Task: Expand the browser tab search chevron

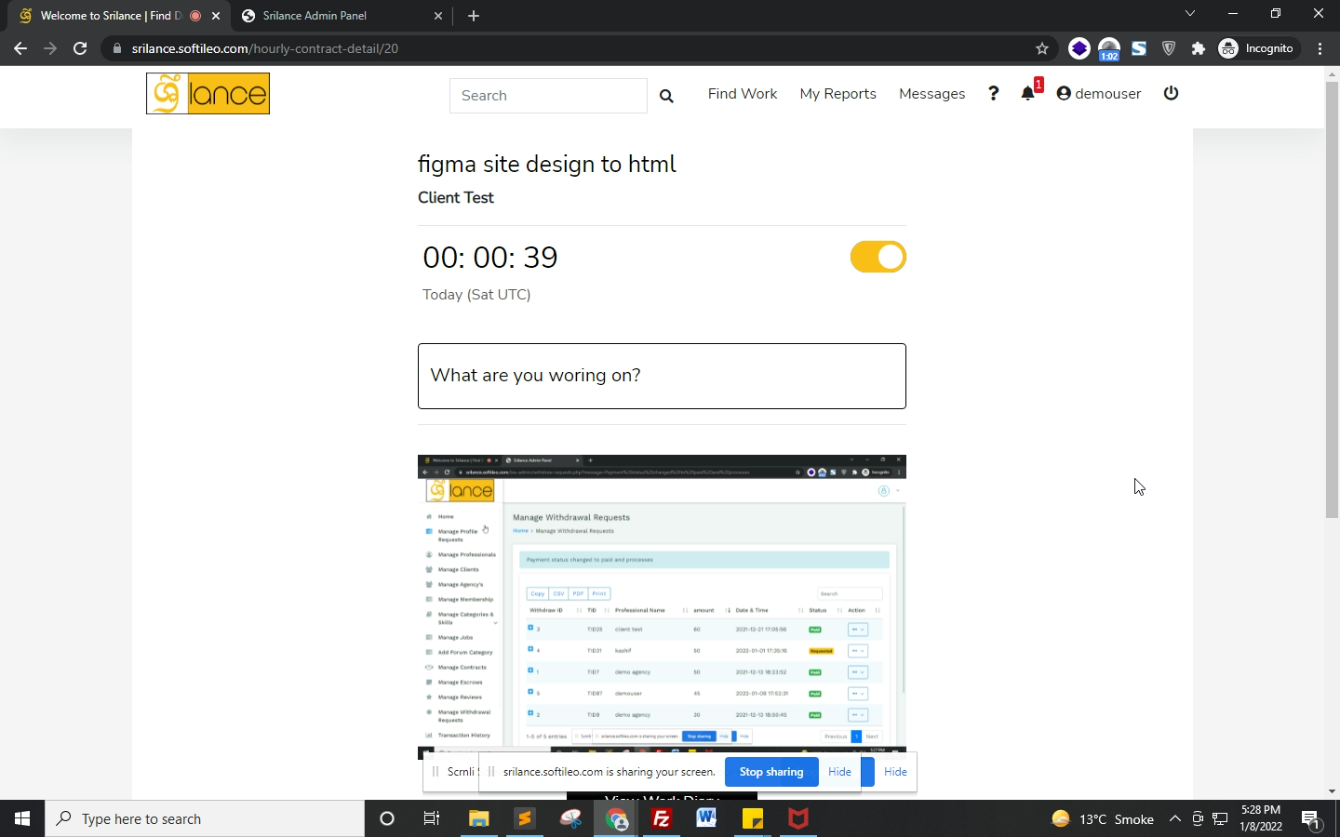Action: click(x=1190, y=14)
